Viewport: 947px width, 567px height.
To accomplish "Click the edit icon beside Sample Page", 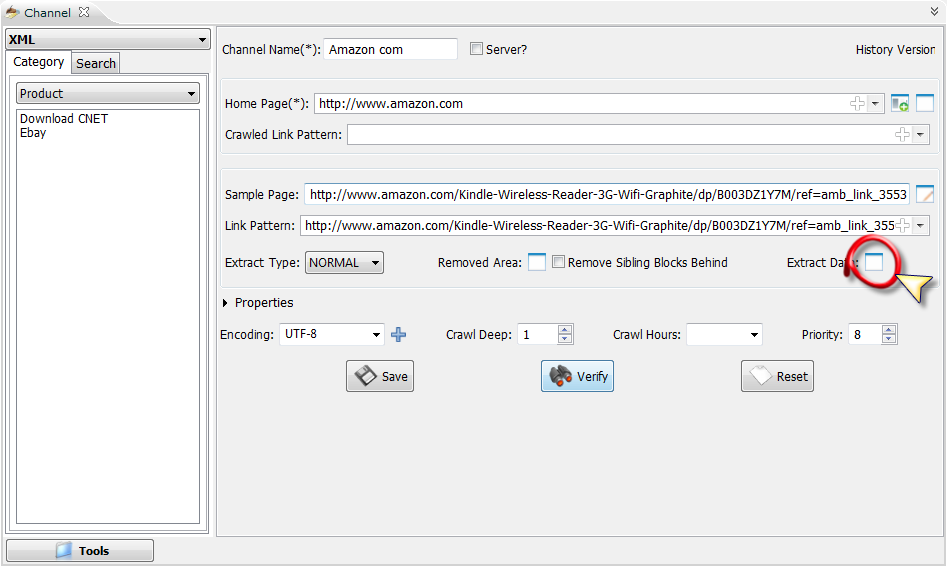I will click(925, 195).
